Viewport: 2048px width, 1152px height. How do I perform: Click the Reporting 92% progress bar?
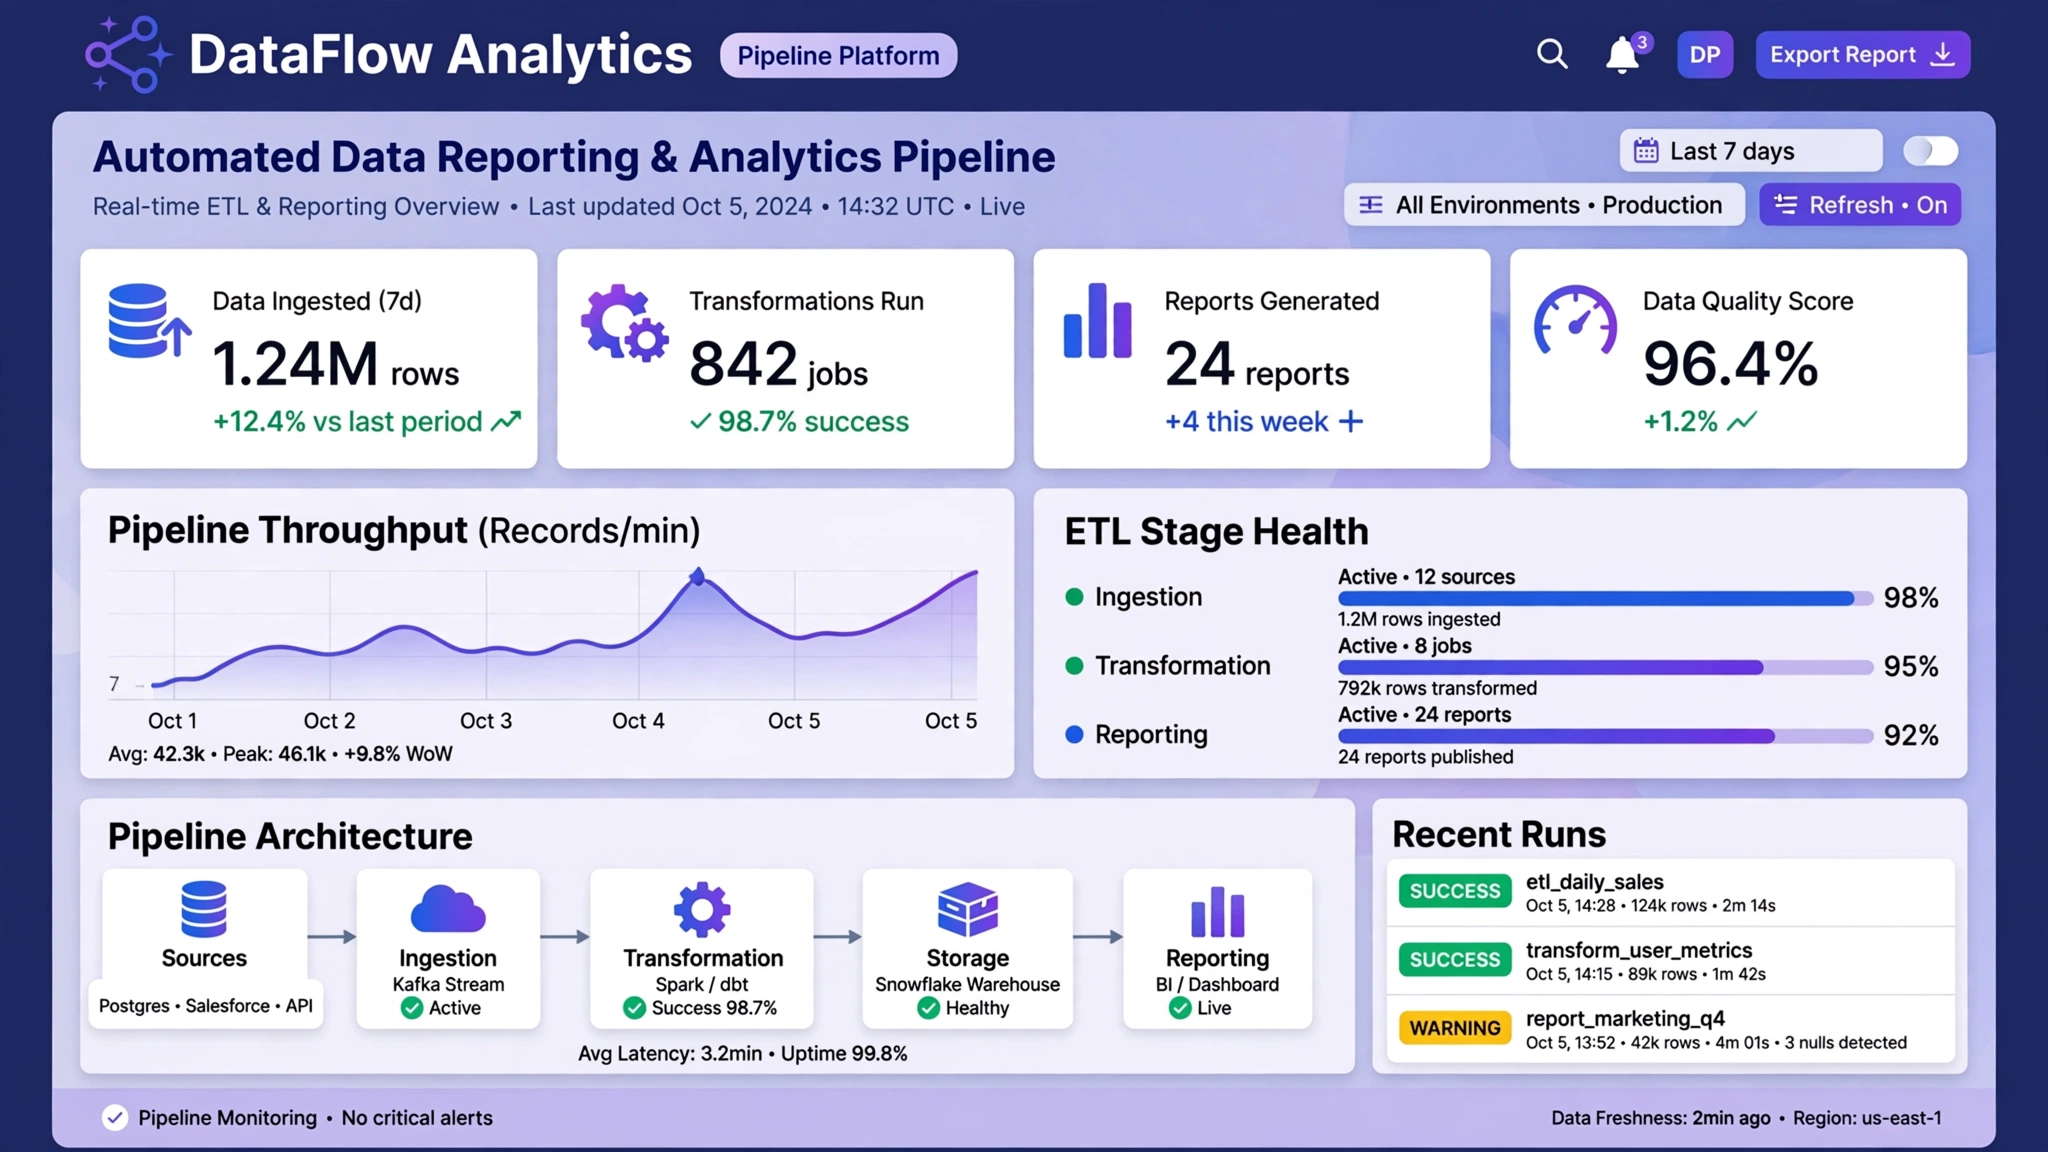1605,736
